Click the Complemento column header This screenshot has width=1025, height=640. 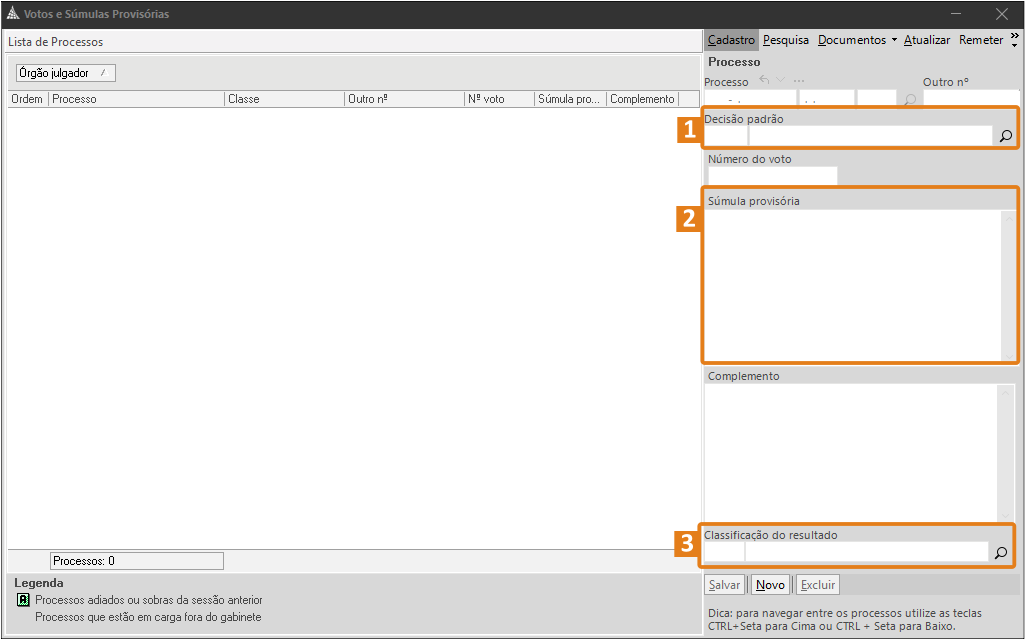tap(643, 99)
